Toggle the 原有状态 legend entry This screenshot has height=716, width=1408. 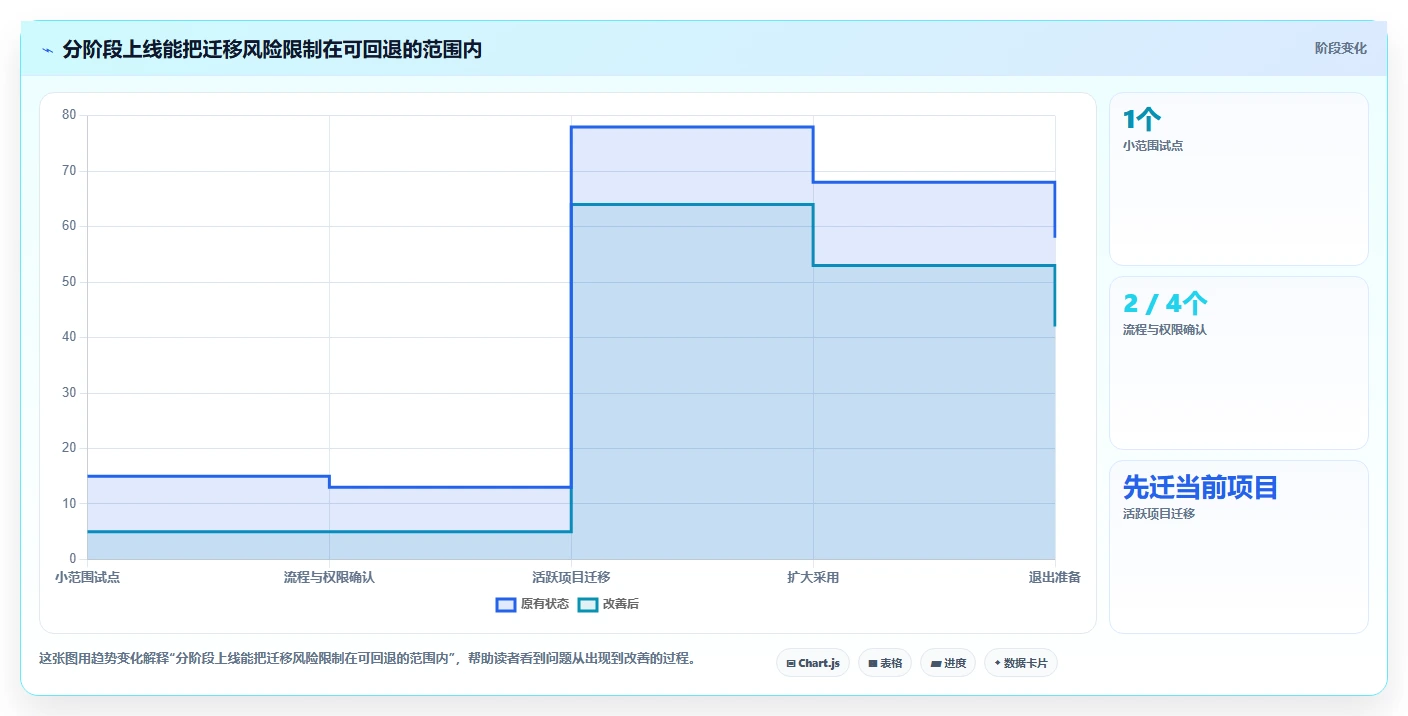(532, 604)
